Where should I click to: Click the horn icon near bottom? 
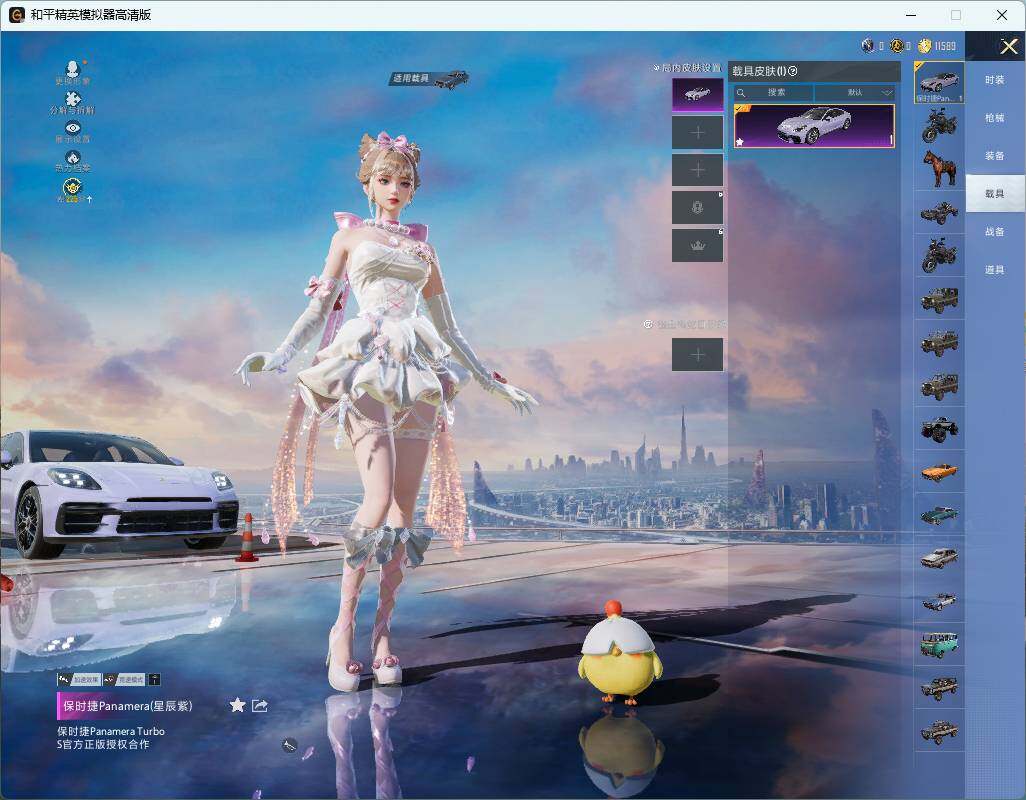point(290,744)
